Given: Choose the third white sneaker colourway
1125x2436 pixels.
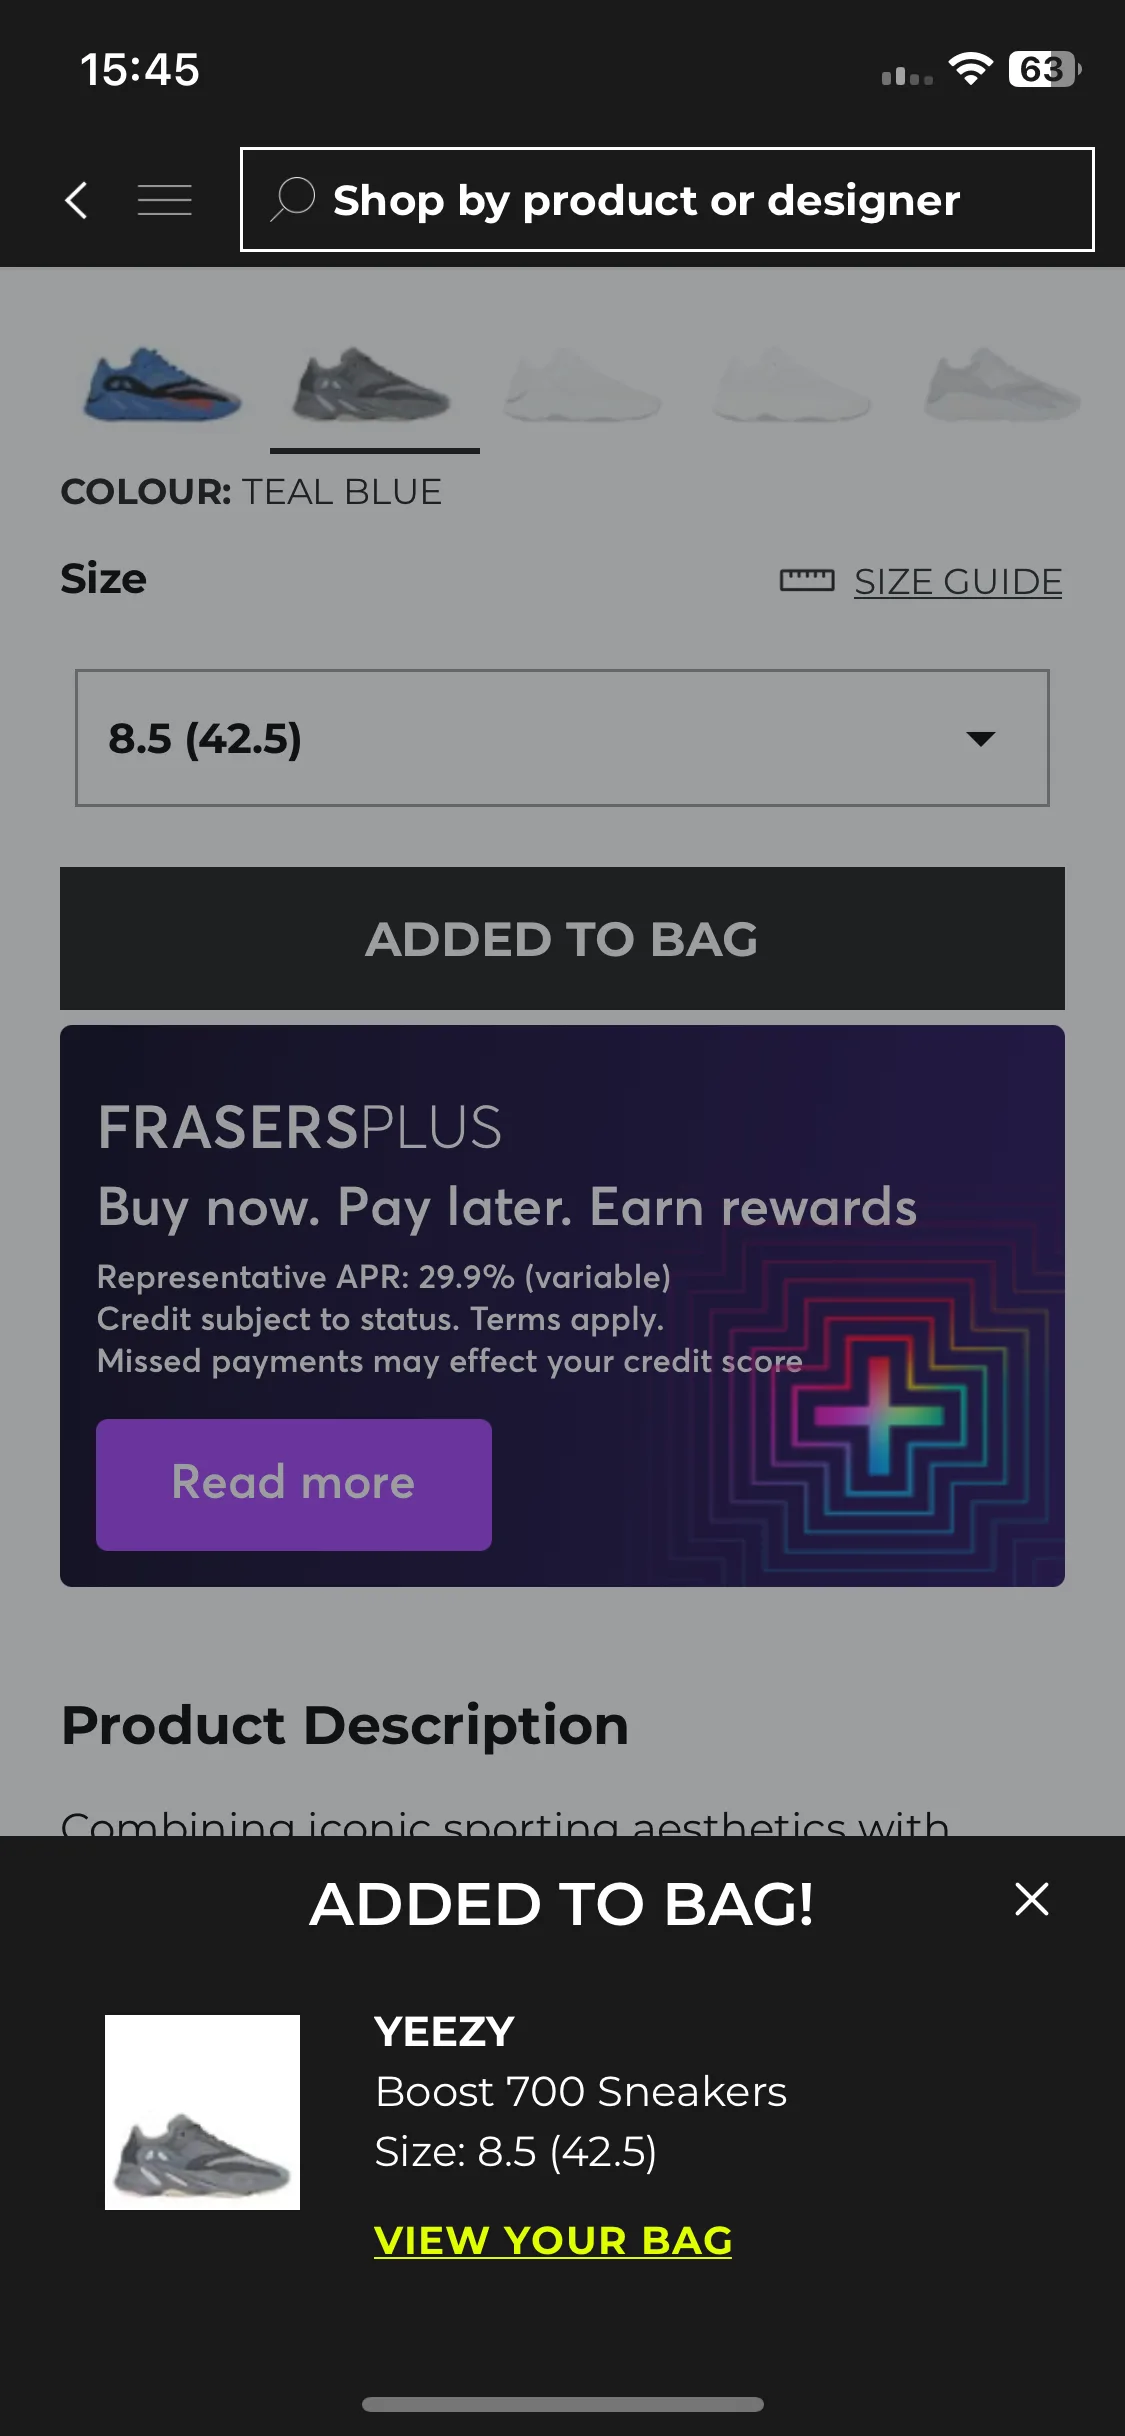Looking at the screenshot, I should (583, 385).
